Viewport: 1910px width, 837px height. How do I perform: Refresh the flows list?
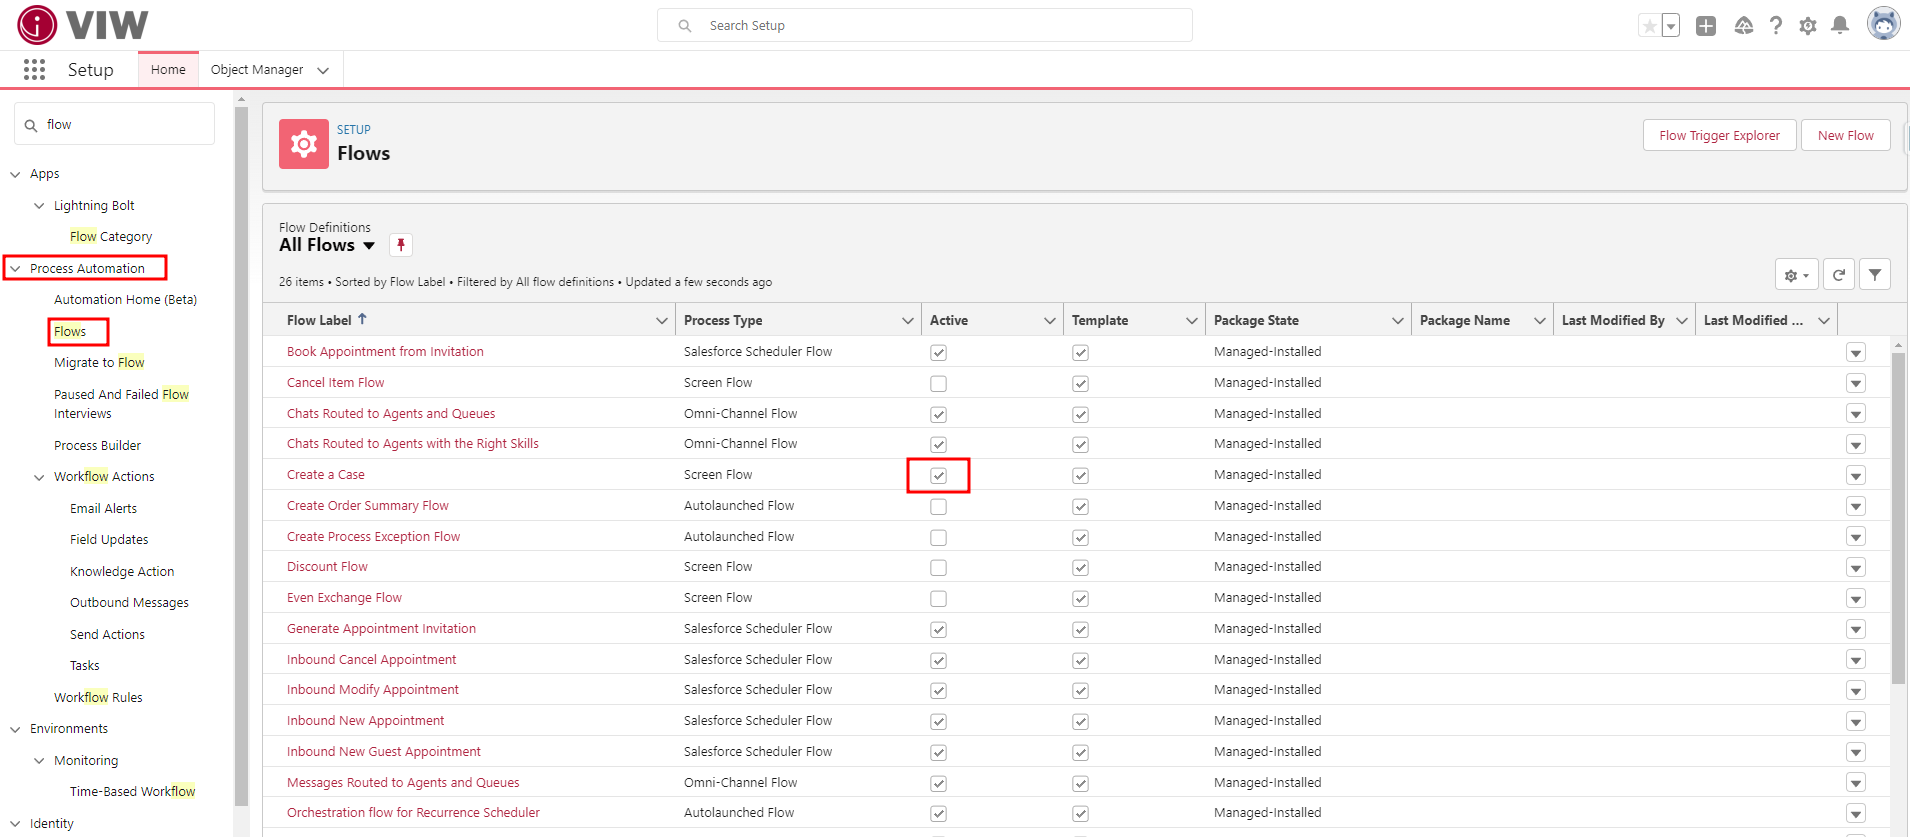[1839, 275]
